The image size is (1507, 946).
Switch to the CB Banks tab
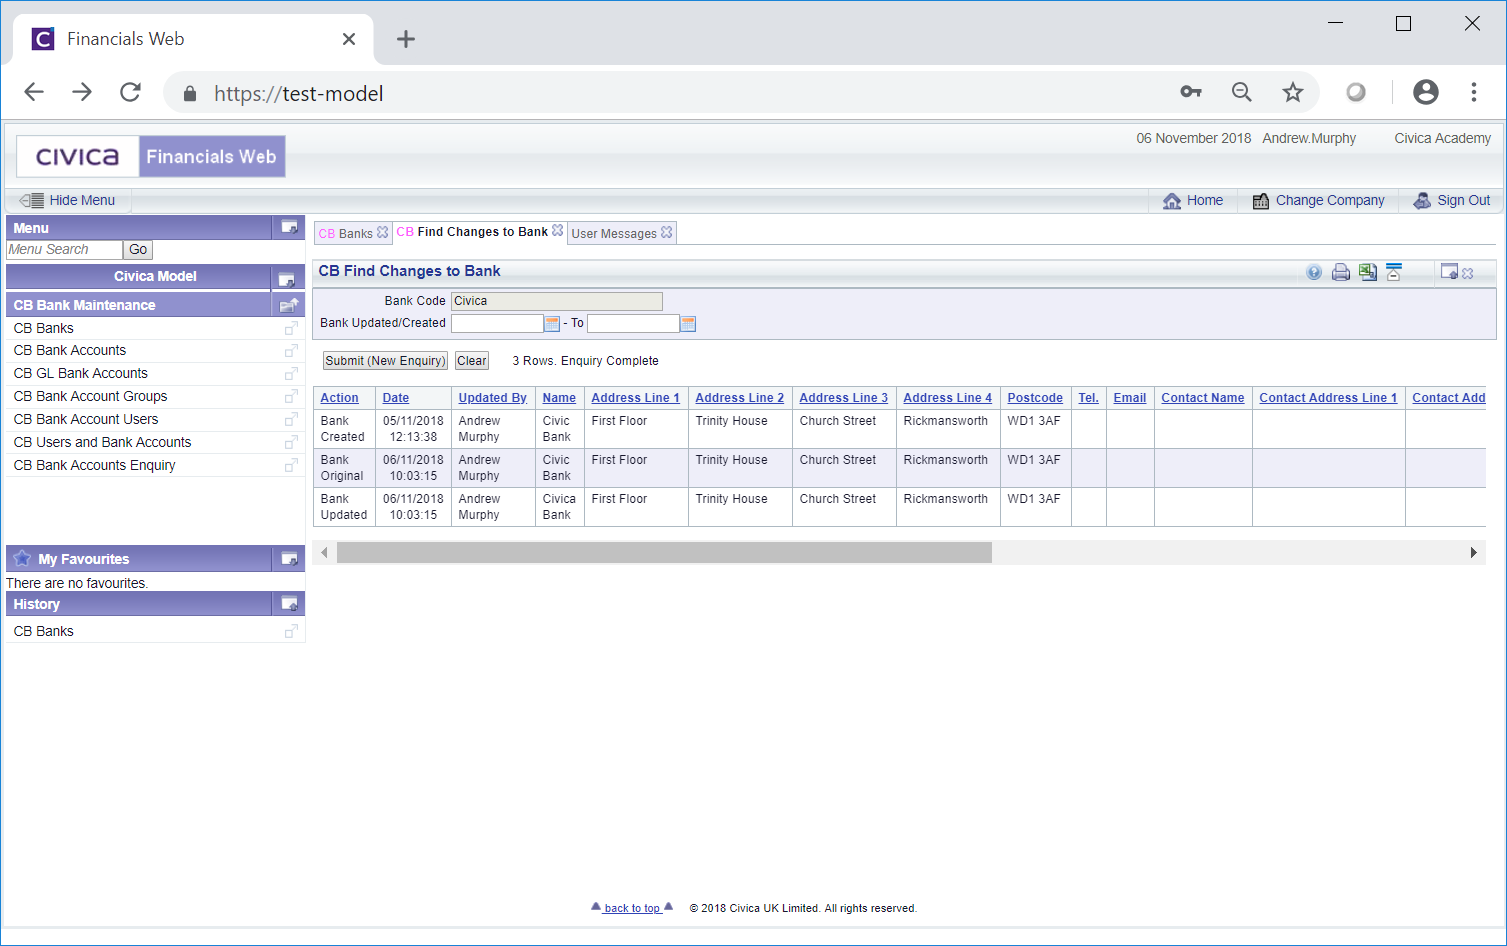click(x=346, y=233)
